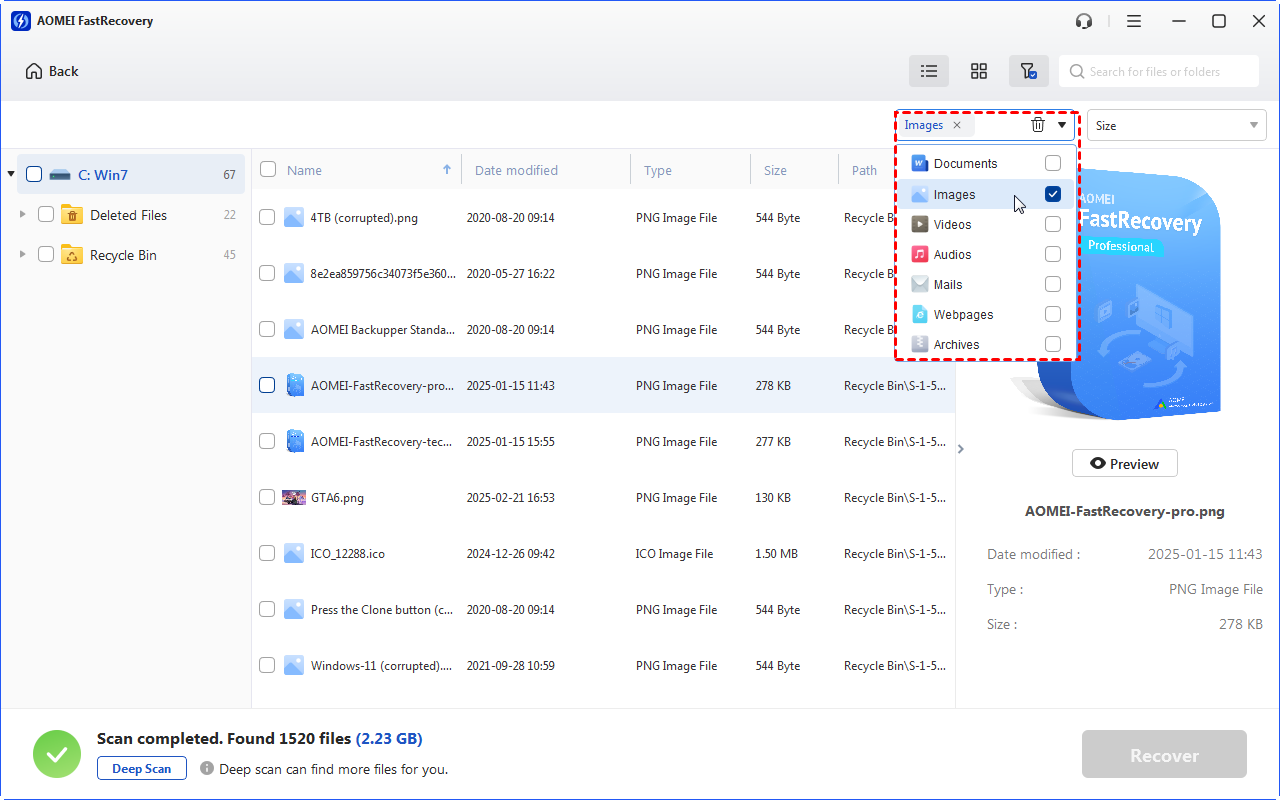Switch to list view
The height and width of the screenshot is (800, 1280).
[x=929, y=71]
